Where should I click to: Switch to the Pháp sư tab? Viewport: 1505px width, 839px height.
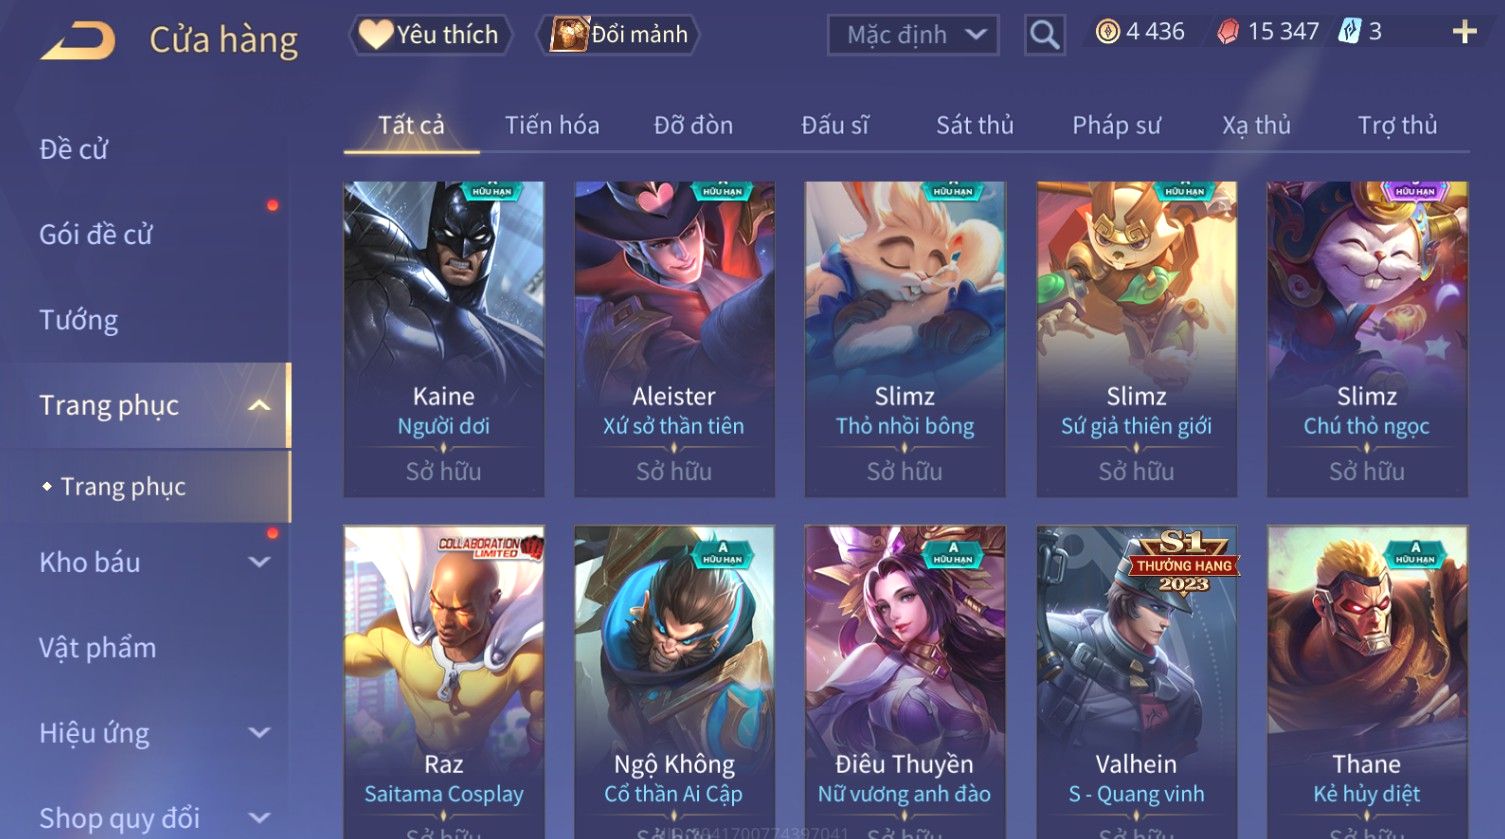click(x=1116, y=125)
